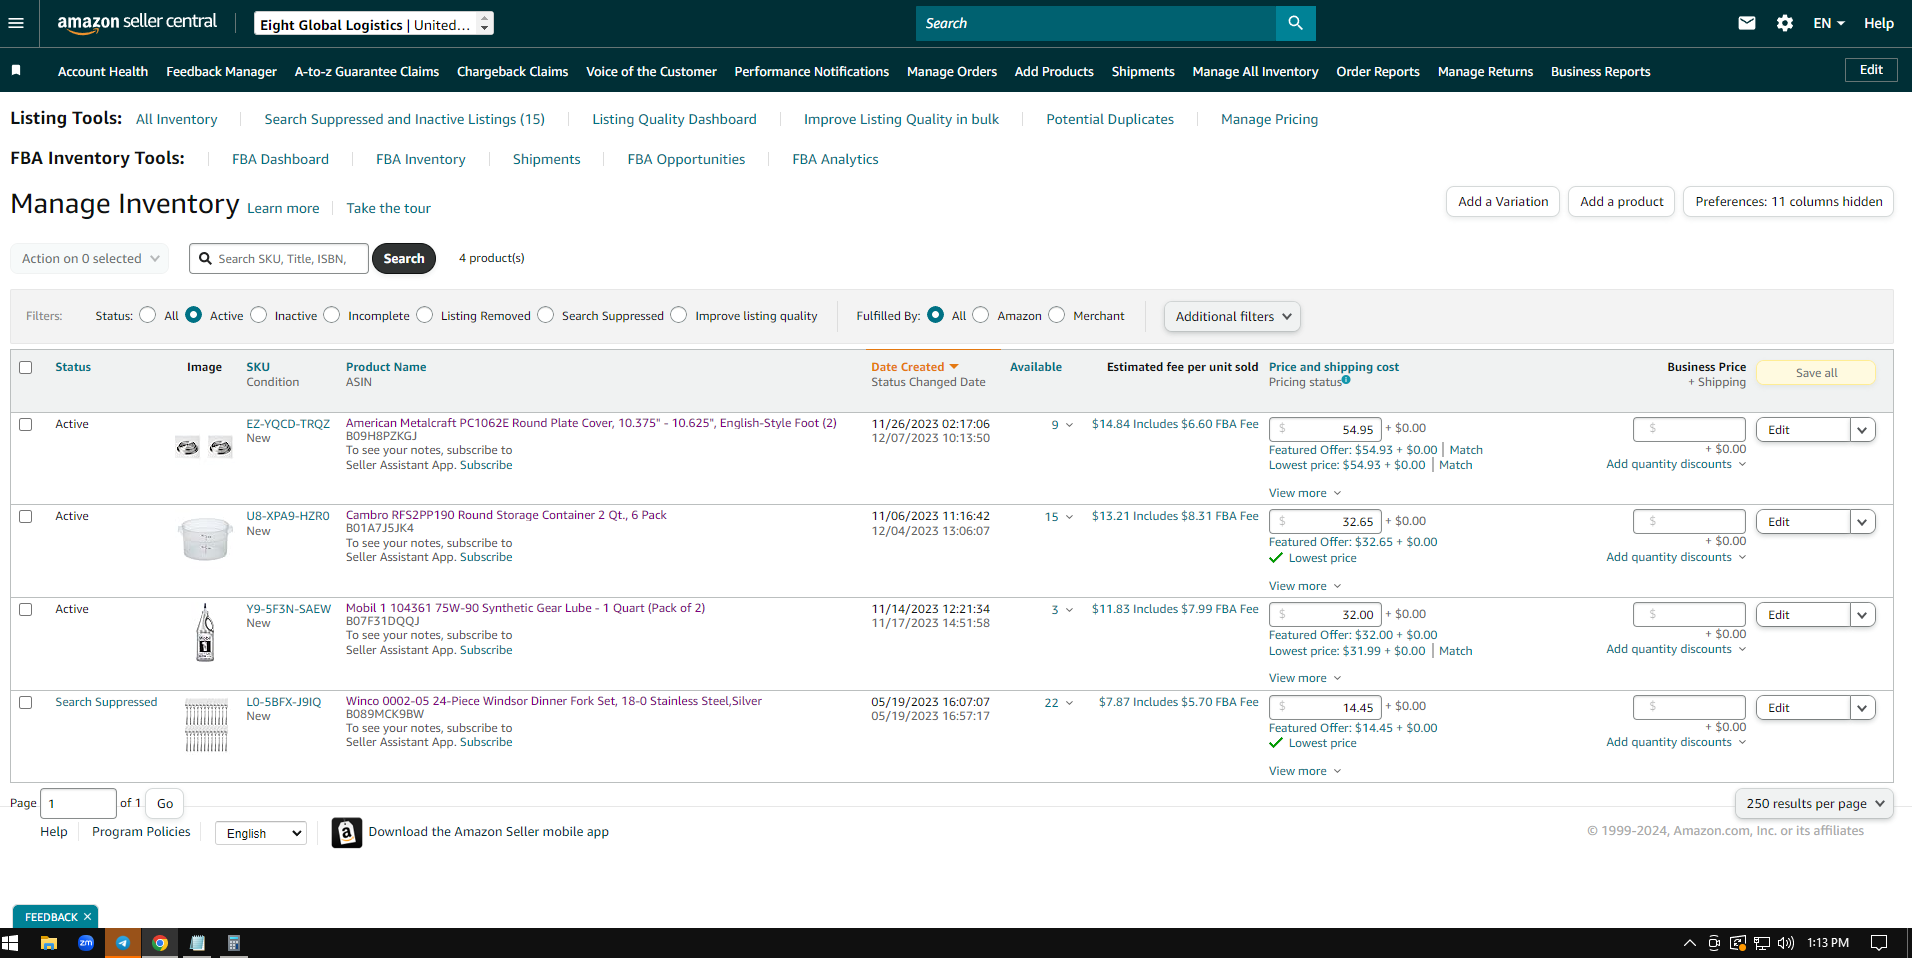Click the Add a Variation button
Viewport: 1912px width, 958px height.
click(1503, 201)
